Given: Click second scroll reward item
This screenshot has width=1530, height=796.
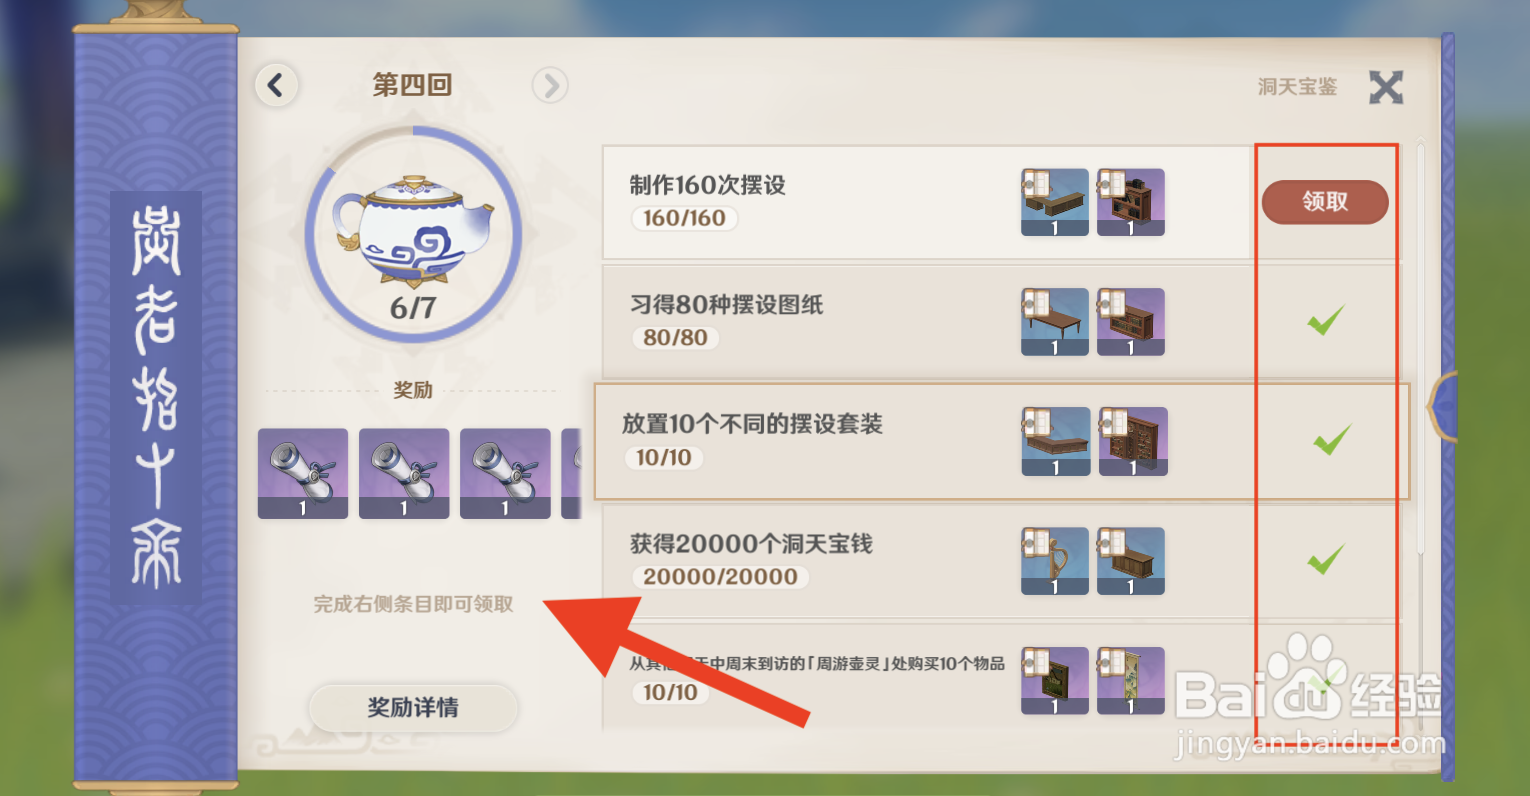Looking at the screenshot, I should [x=404, y=473].
